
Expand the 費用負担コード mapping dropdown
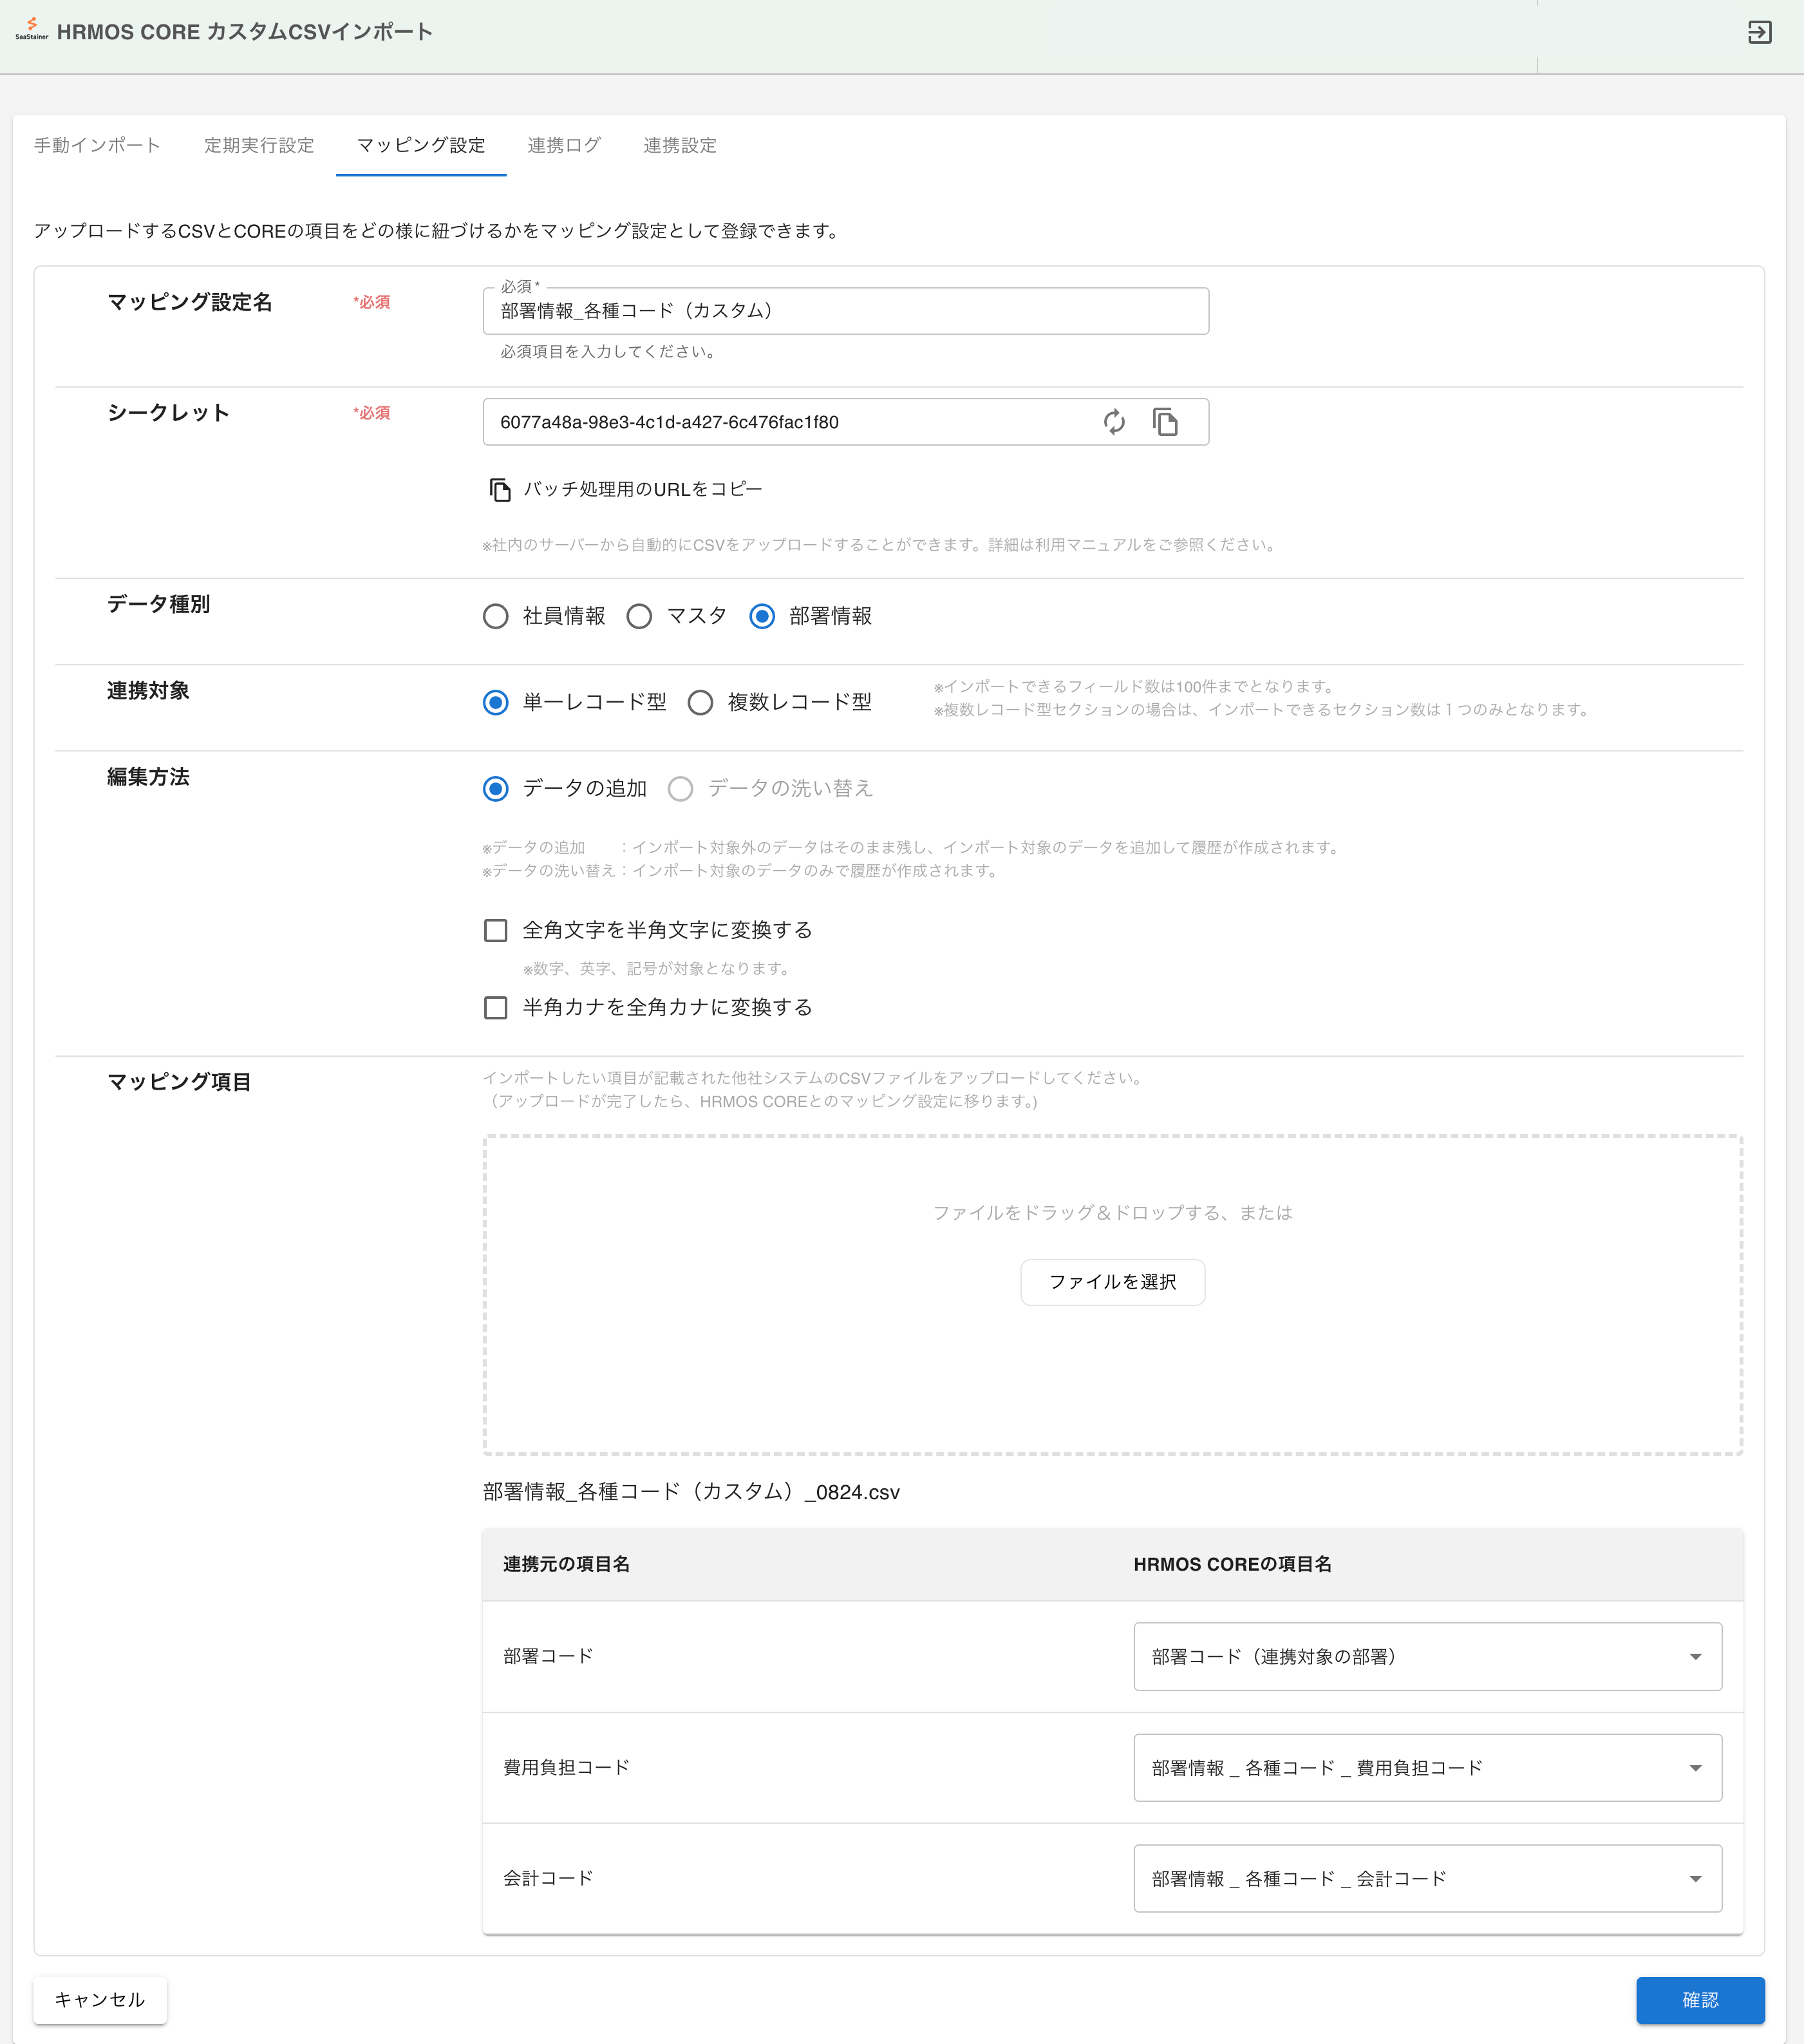1427,1768
